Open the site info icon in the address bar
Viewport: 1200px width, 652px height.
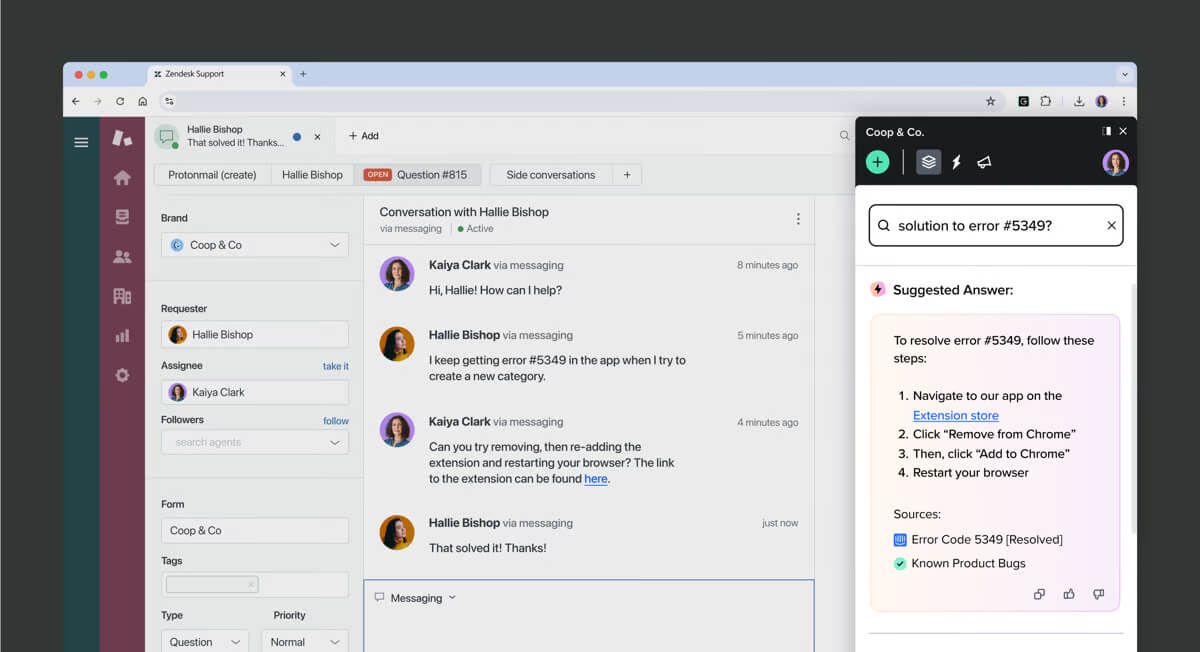(169, 101)
